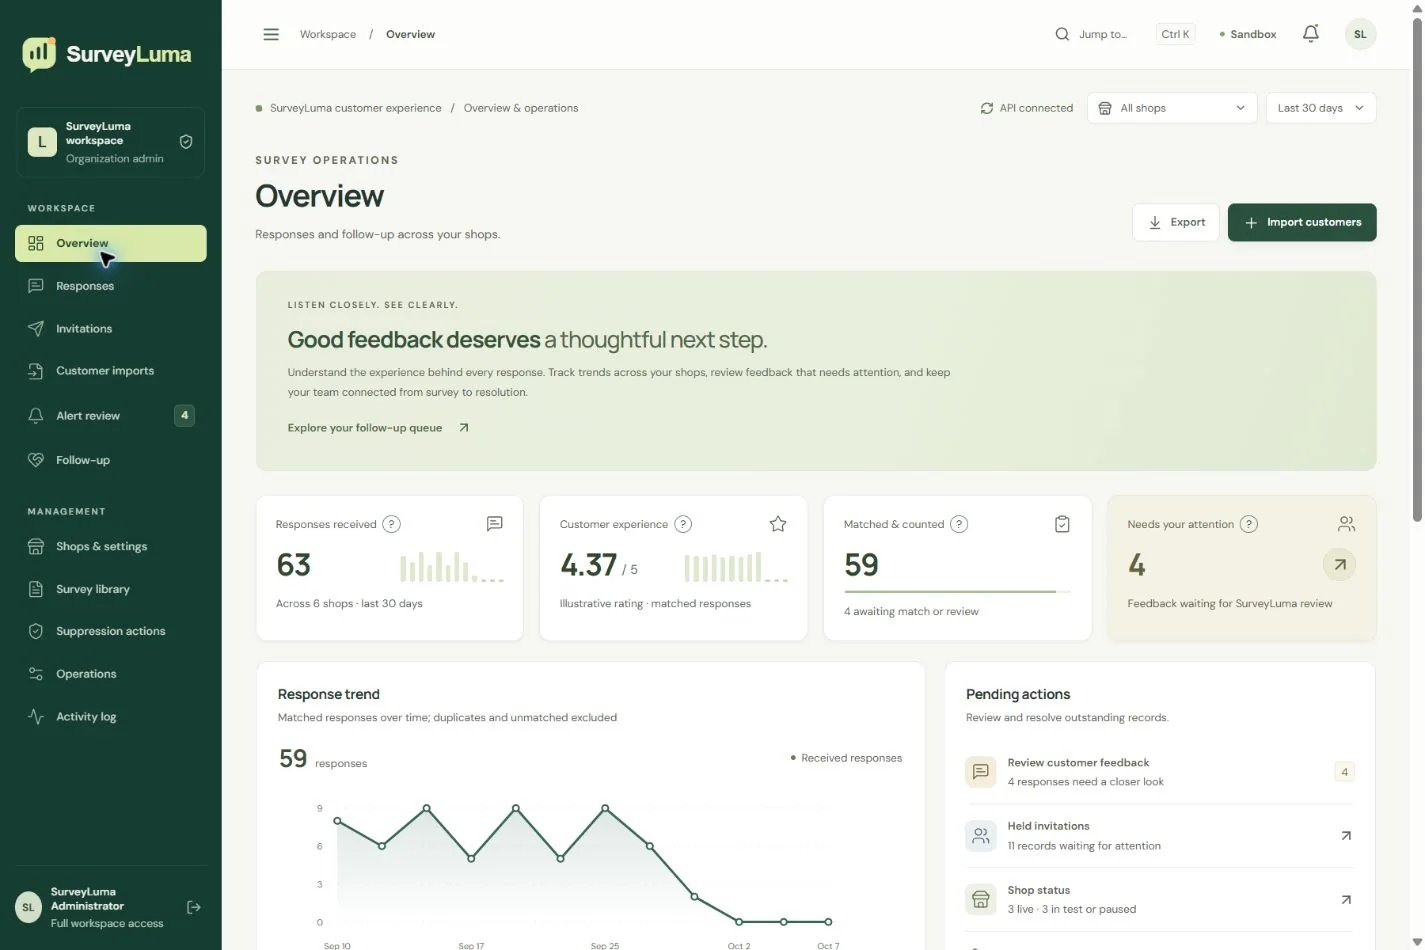Click the Sandbox environment indicator
The width and height of the screenshot is (1425, 950).
[1248, 34]
